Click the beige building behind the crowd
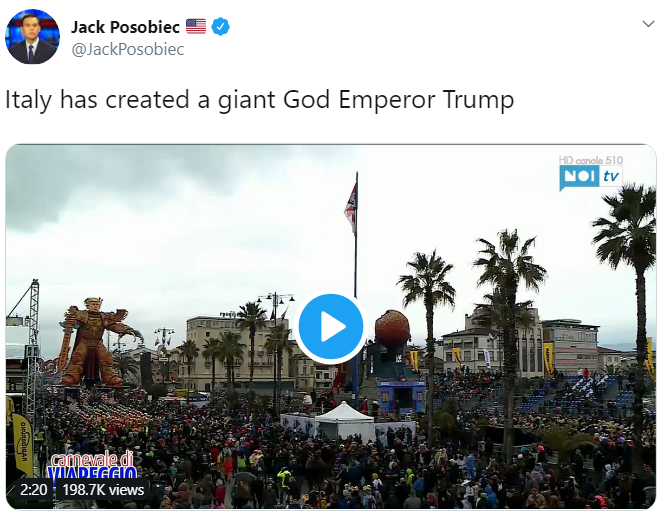This screenshot has height=519, width=664. 237,347
